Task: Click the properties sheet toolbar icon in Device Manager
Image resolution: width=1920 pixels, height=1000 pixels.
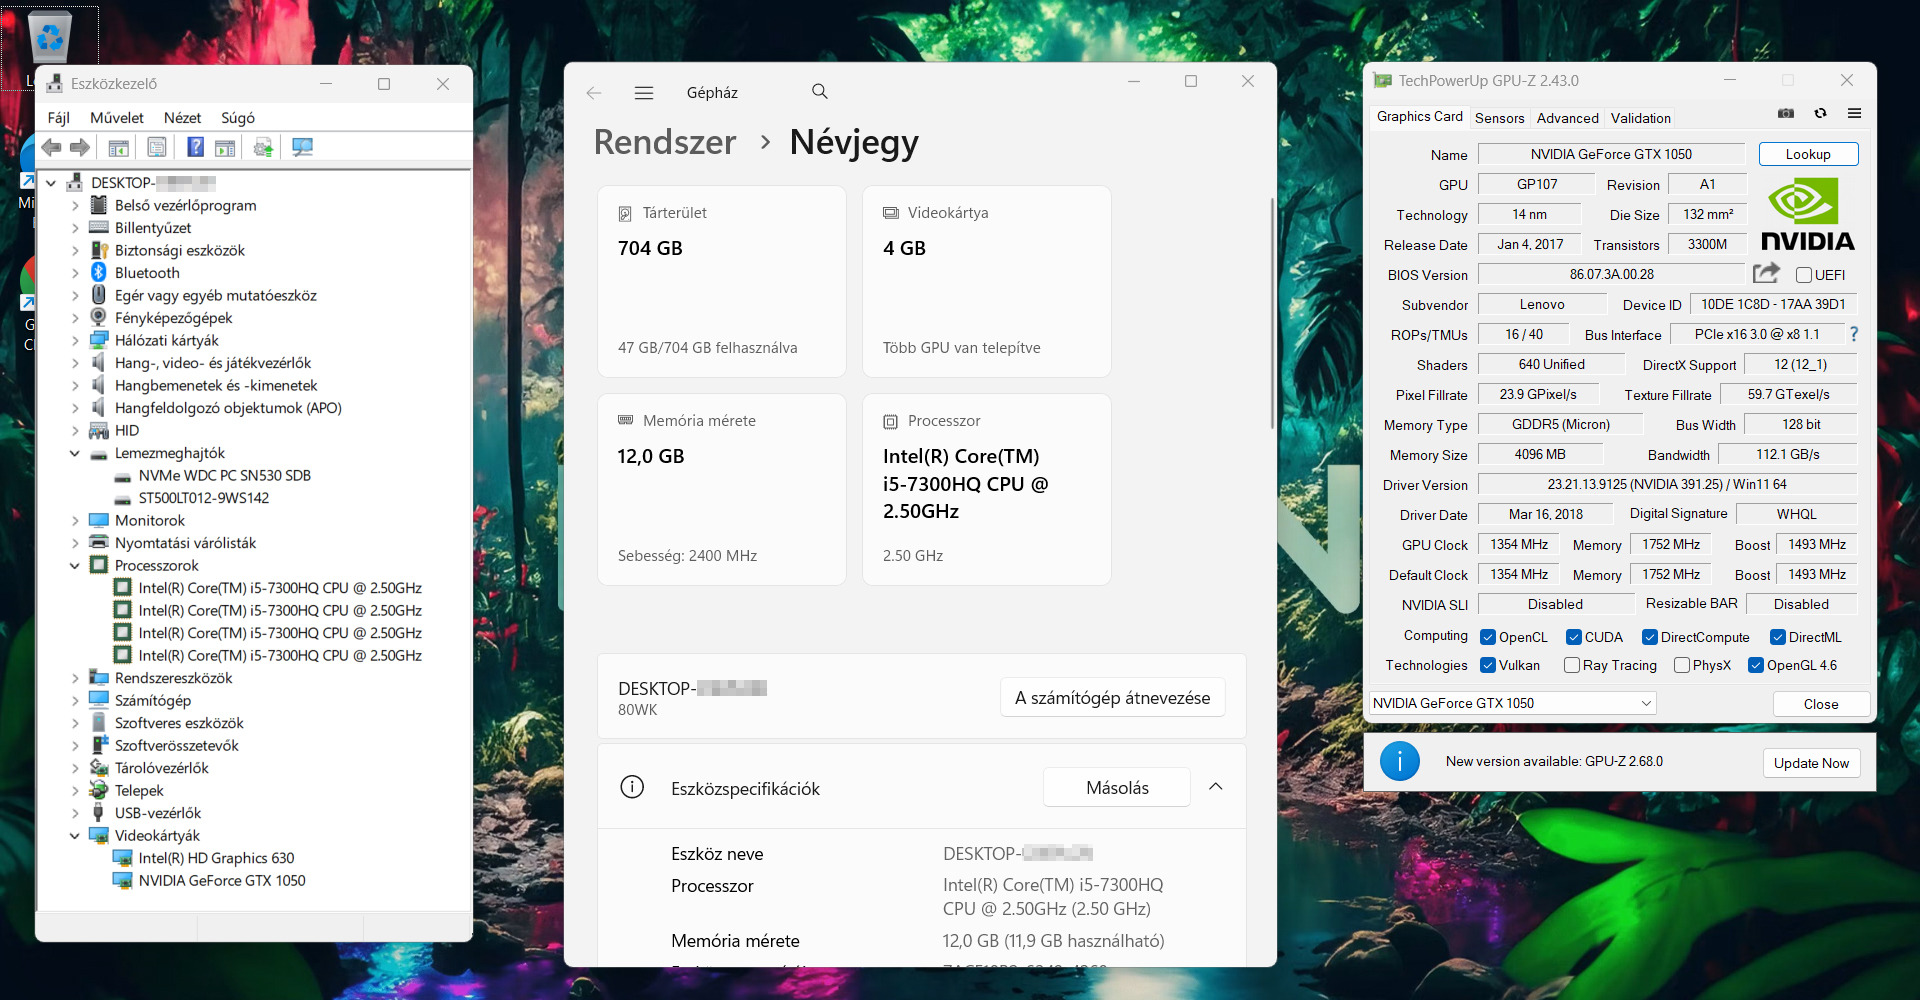Action: pos(157,148)
